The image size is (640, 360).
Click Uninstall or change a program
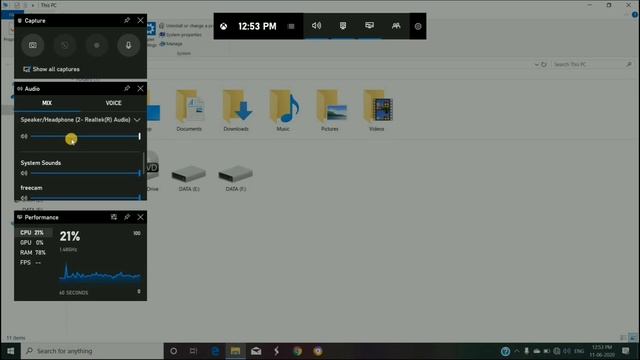(186, 26)
